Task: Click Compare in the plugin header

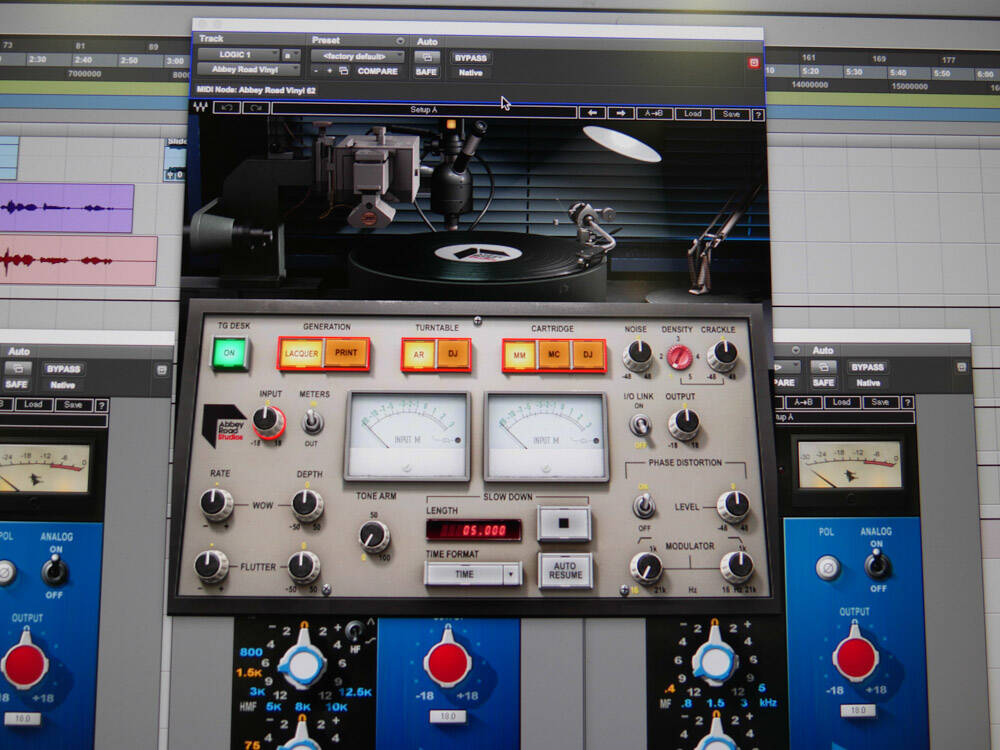Action: point(378,71)
